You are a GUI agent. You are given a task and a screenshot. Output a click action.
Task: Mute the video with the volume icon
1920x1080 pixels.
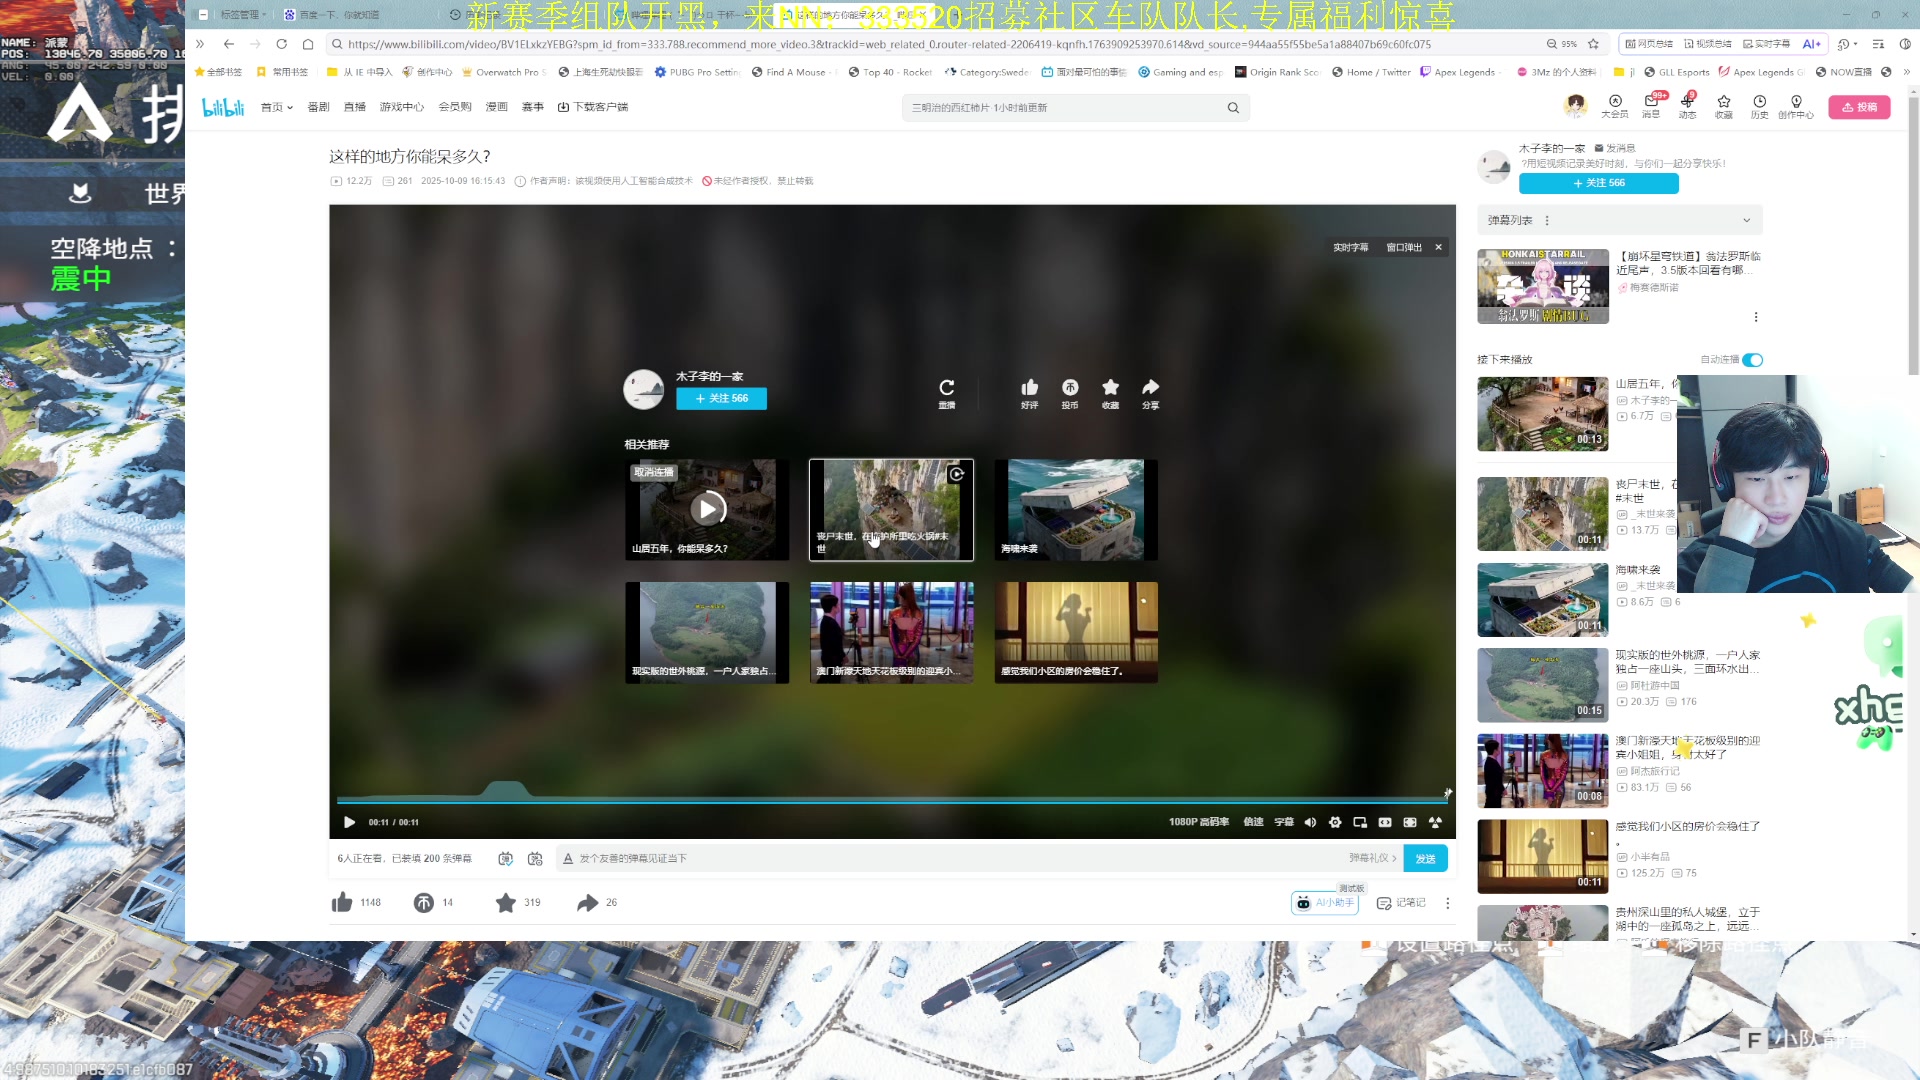(1310, 822)
